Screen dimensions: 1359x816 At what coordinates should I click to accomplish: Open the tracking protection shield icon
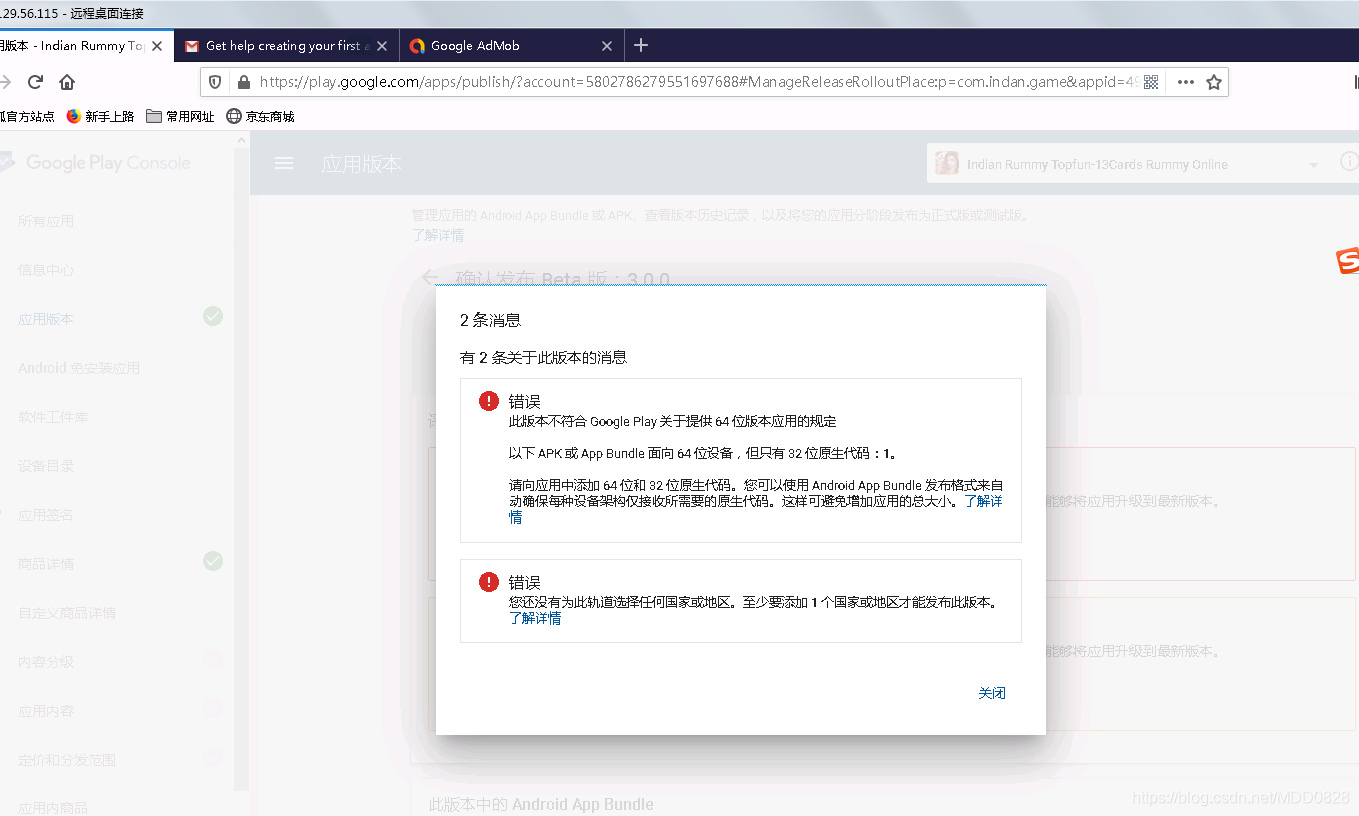pos(215,82)
